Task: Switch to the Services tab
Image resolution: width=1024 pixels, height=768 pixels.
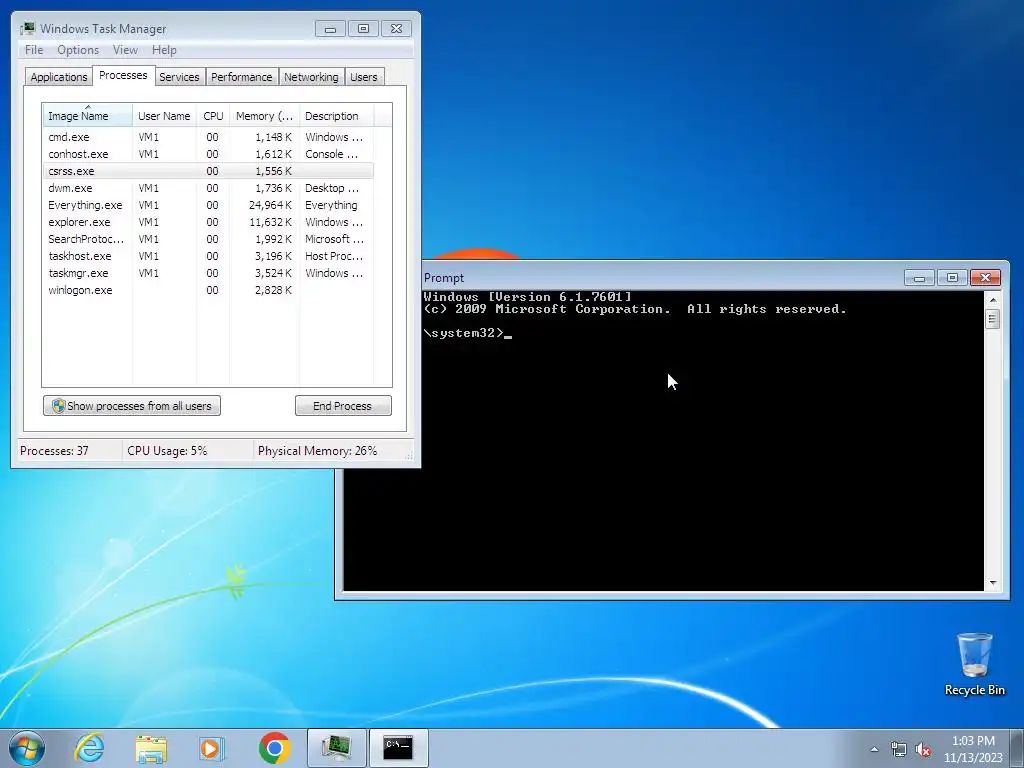Action: pos(179,77)
